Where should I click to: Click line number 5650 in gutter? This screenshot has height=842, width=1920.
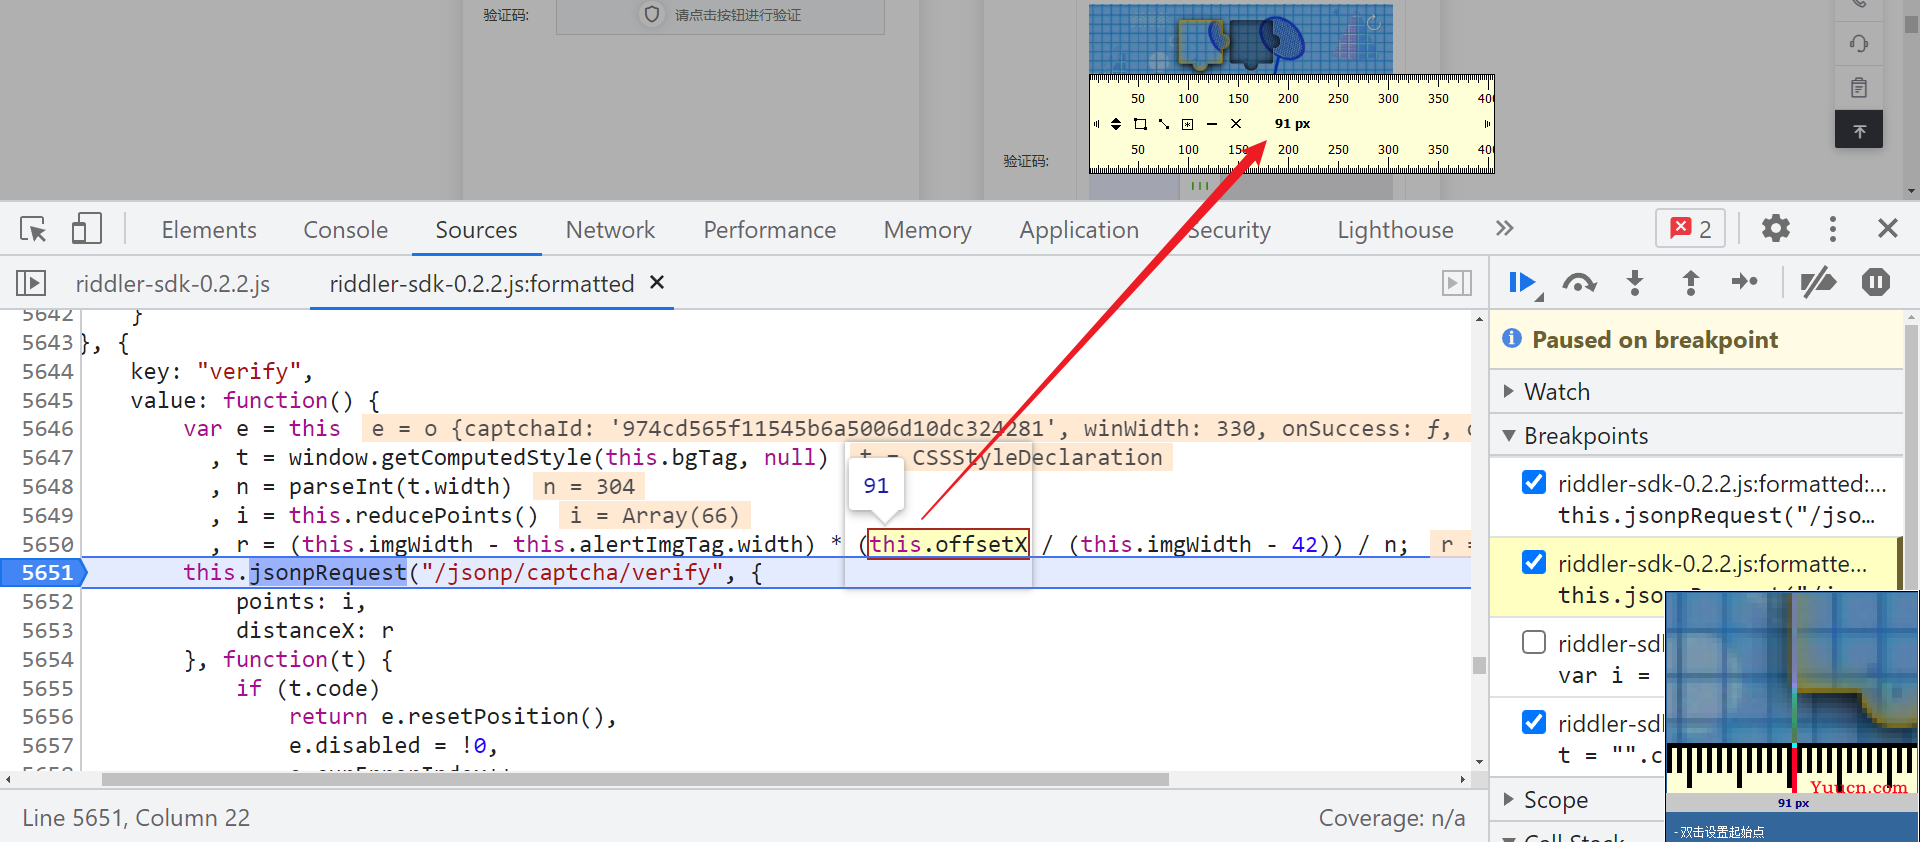click(x=47, y=544)
